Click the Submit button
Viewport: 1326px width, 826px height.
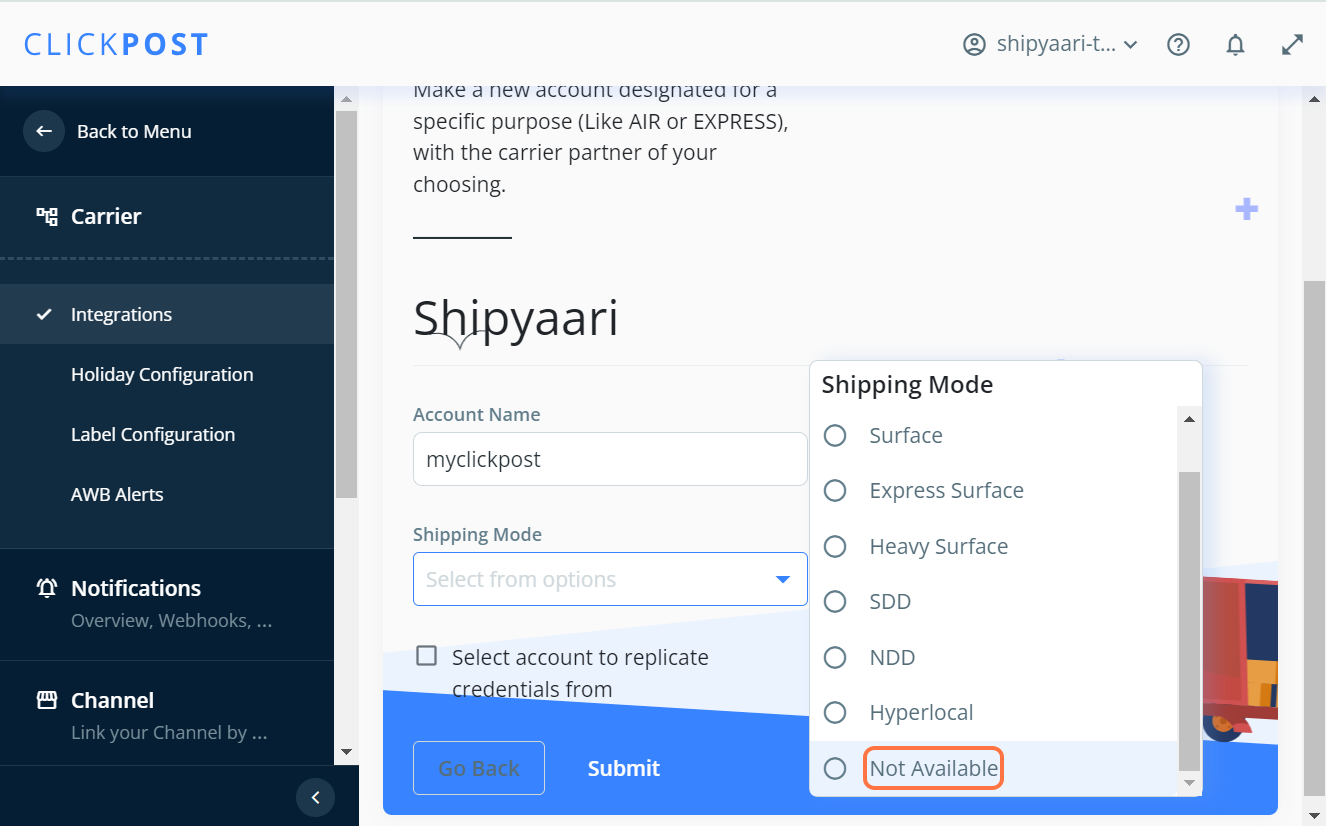(x=624, y=768)
